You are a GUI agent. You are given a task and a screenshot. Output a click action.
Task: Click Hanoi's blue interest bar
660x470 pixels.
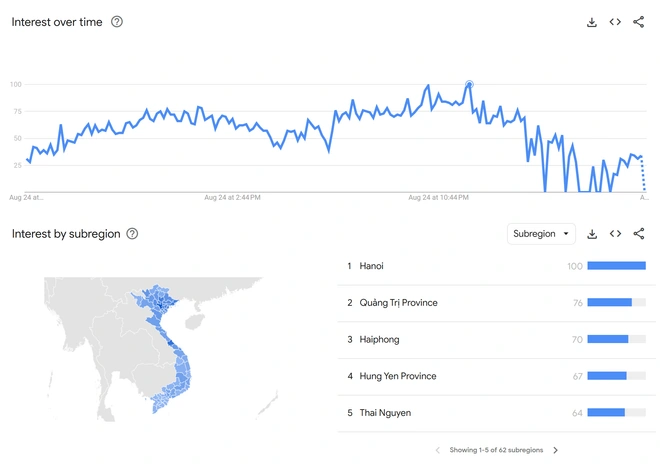[616, 266]
